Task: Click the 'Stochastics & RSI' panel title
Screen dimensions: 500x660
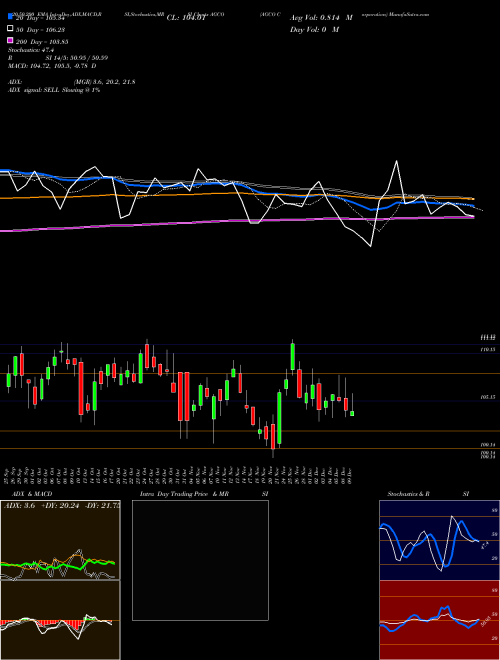Action: point(428,494)
